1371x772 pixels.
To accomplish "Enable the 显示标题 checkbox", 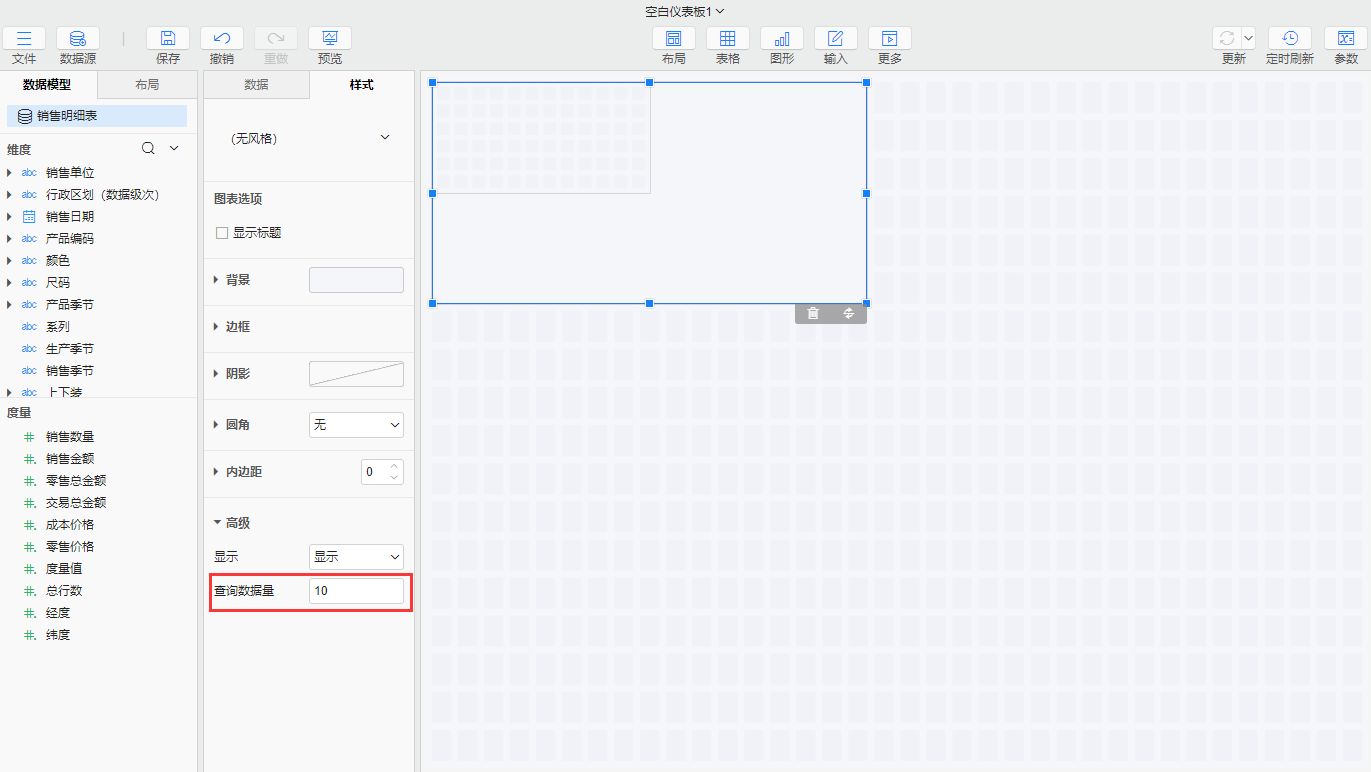I will click(x=223, y=233).
